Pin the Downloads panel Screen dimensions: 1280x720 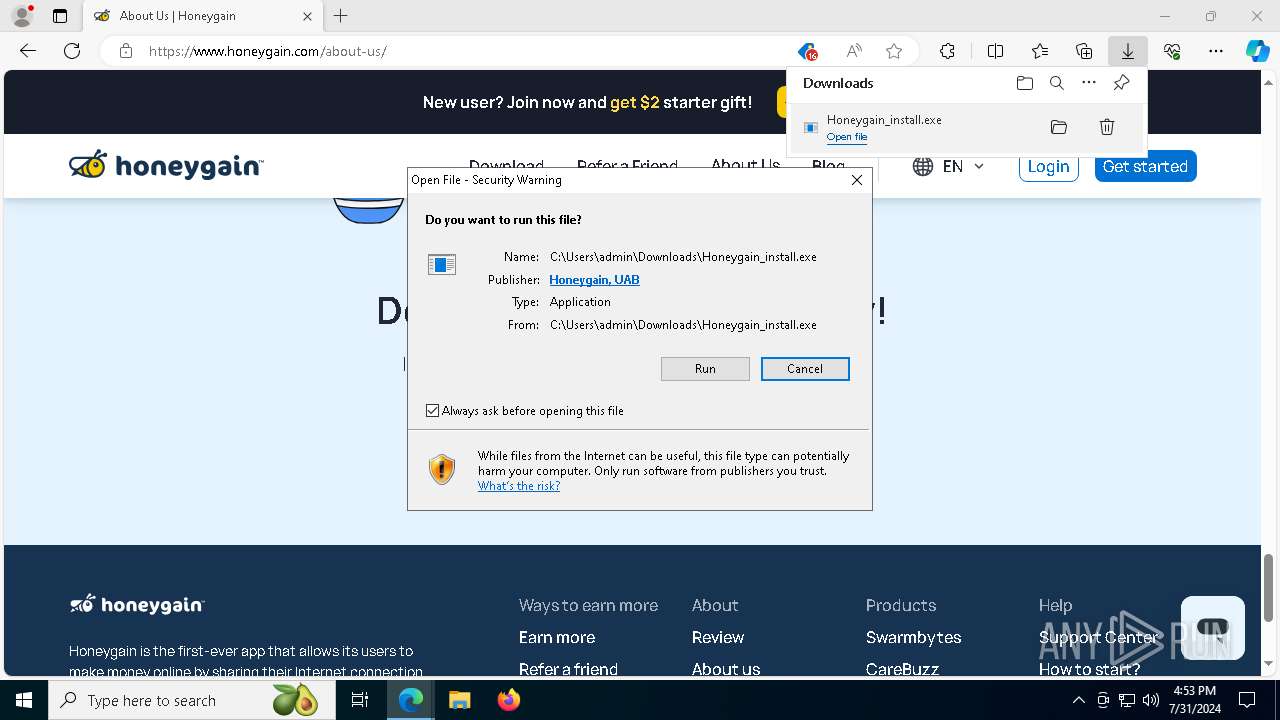pos(1121,83)
